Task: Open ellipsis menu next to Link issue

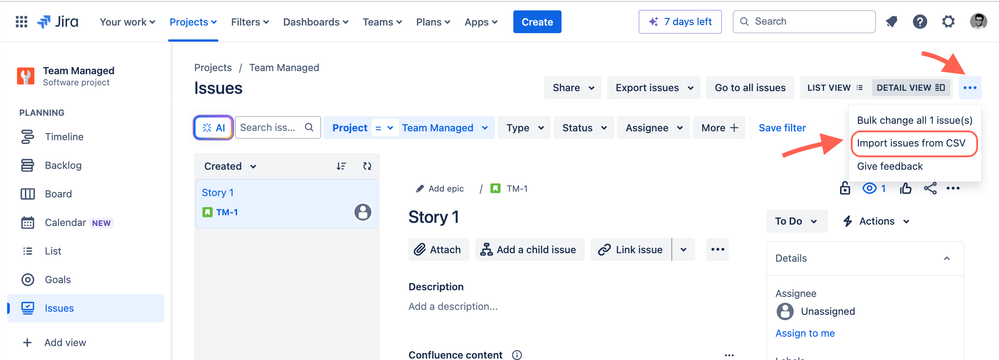Action: point(717,250)
